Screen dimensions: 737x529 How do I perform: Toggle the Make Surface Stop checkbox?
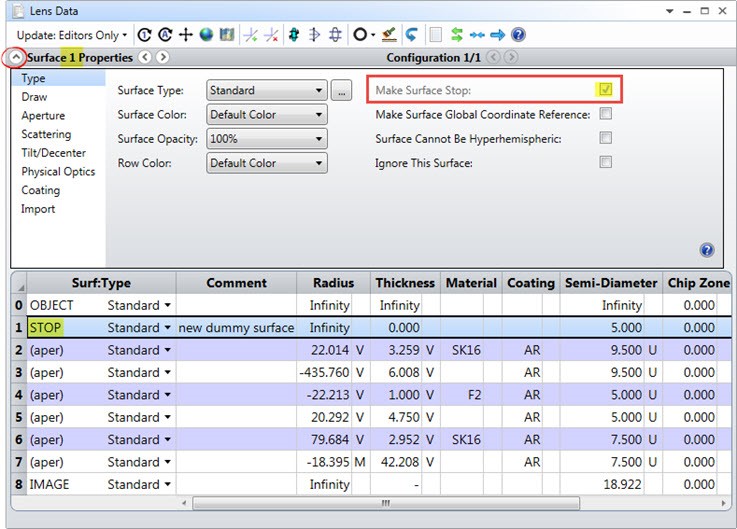pyautogui.click(x=605, y=89)
